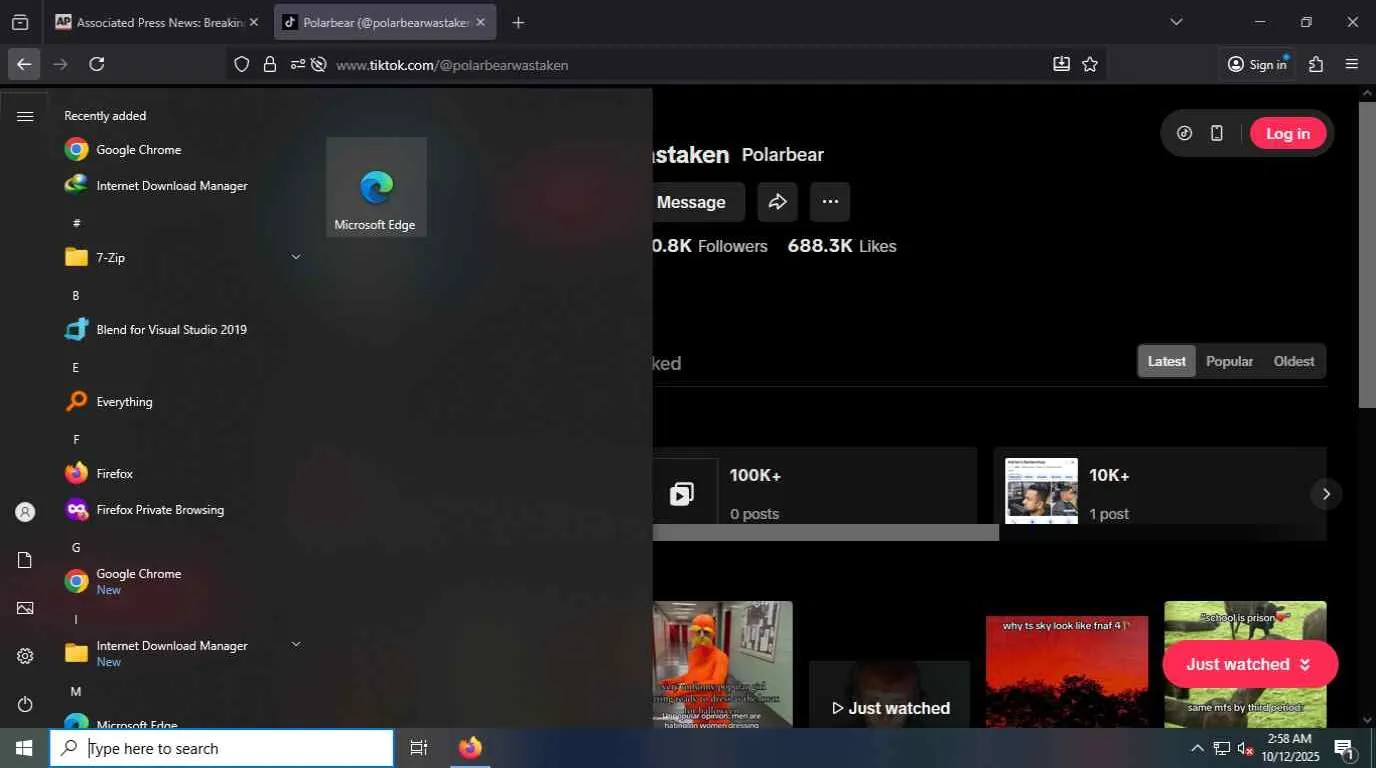
Task: Click the taskbar search box
Action: 222,748
